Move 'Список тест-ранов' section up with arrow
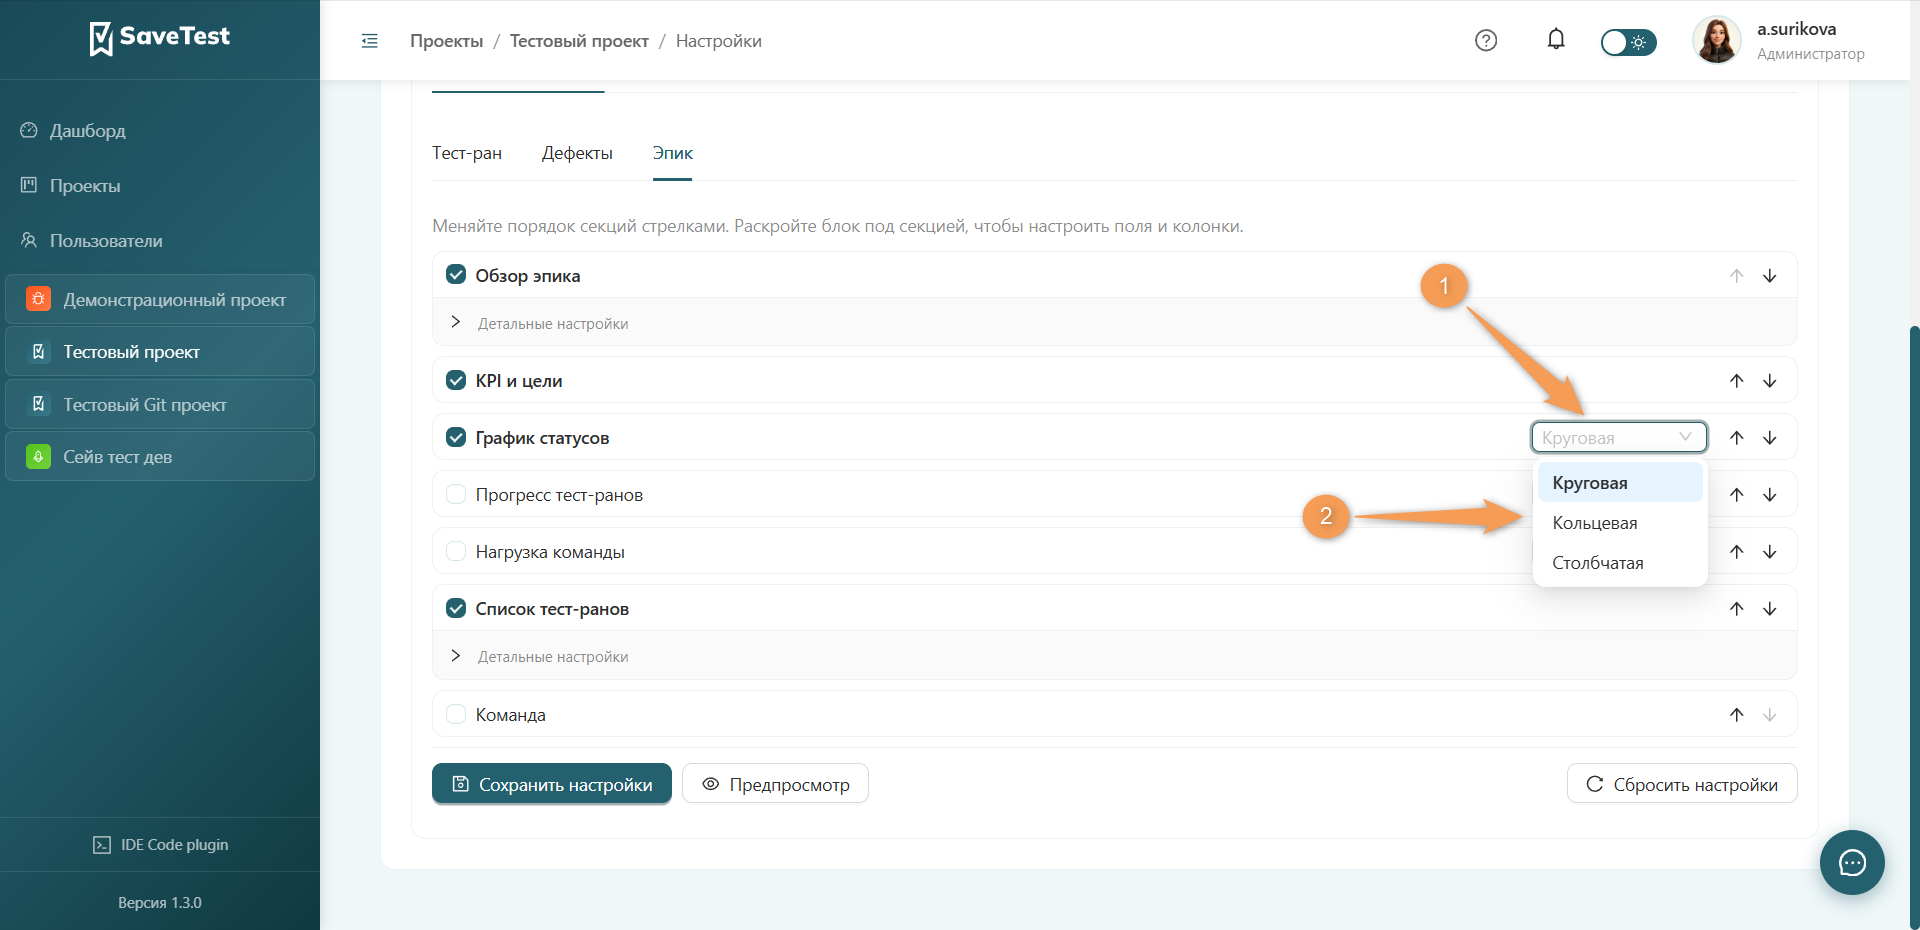The image size is (1920, 930). [1737, 609]
